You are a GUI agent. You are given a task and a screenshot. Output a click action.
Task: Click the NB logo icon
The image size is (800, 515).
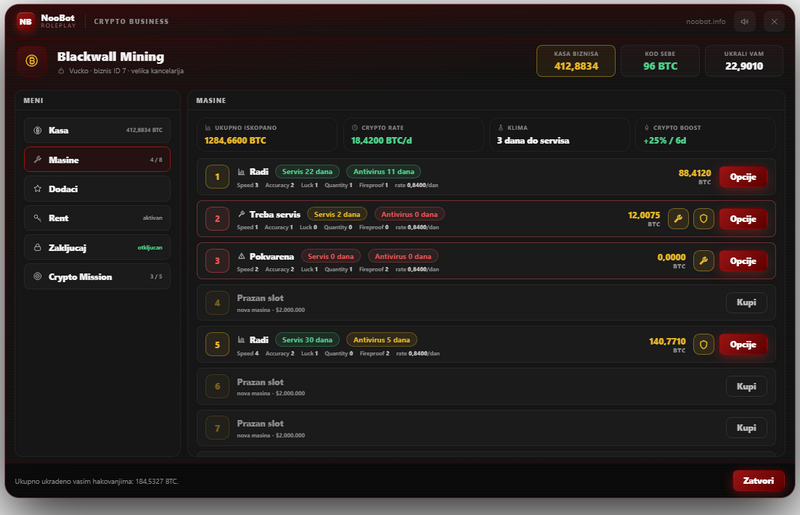tap(26, 21)
